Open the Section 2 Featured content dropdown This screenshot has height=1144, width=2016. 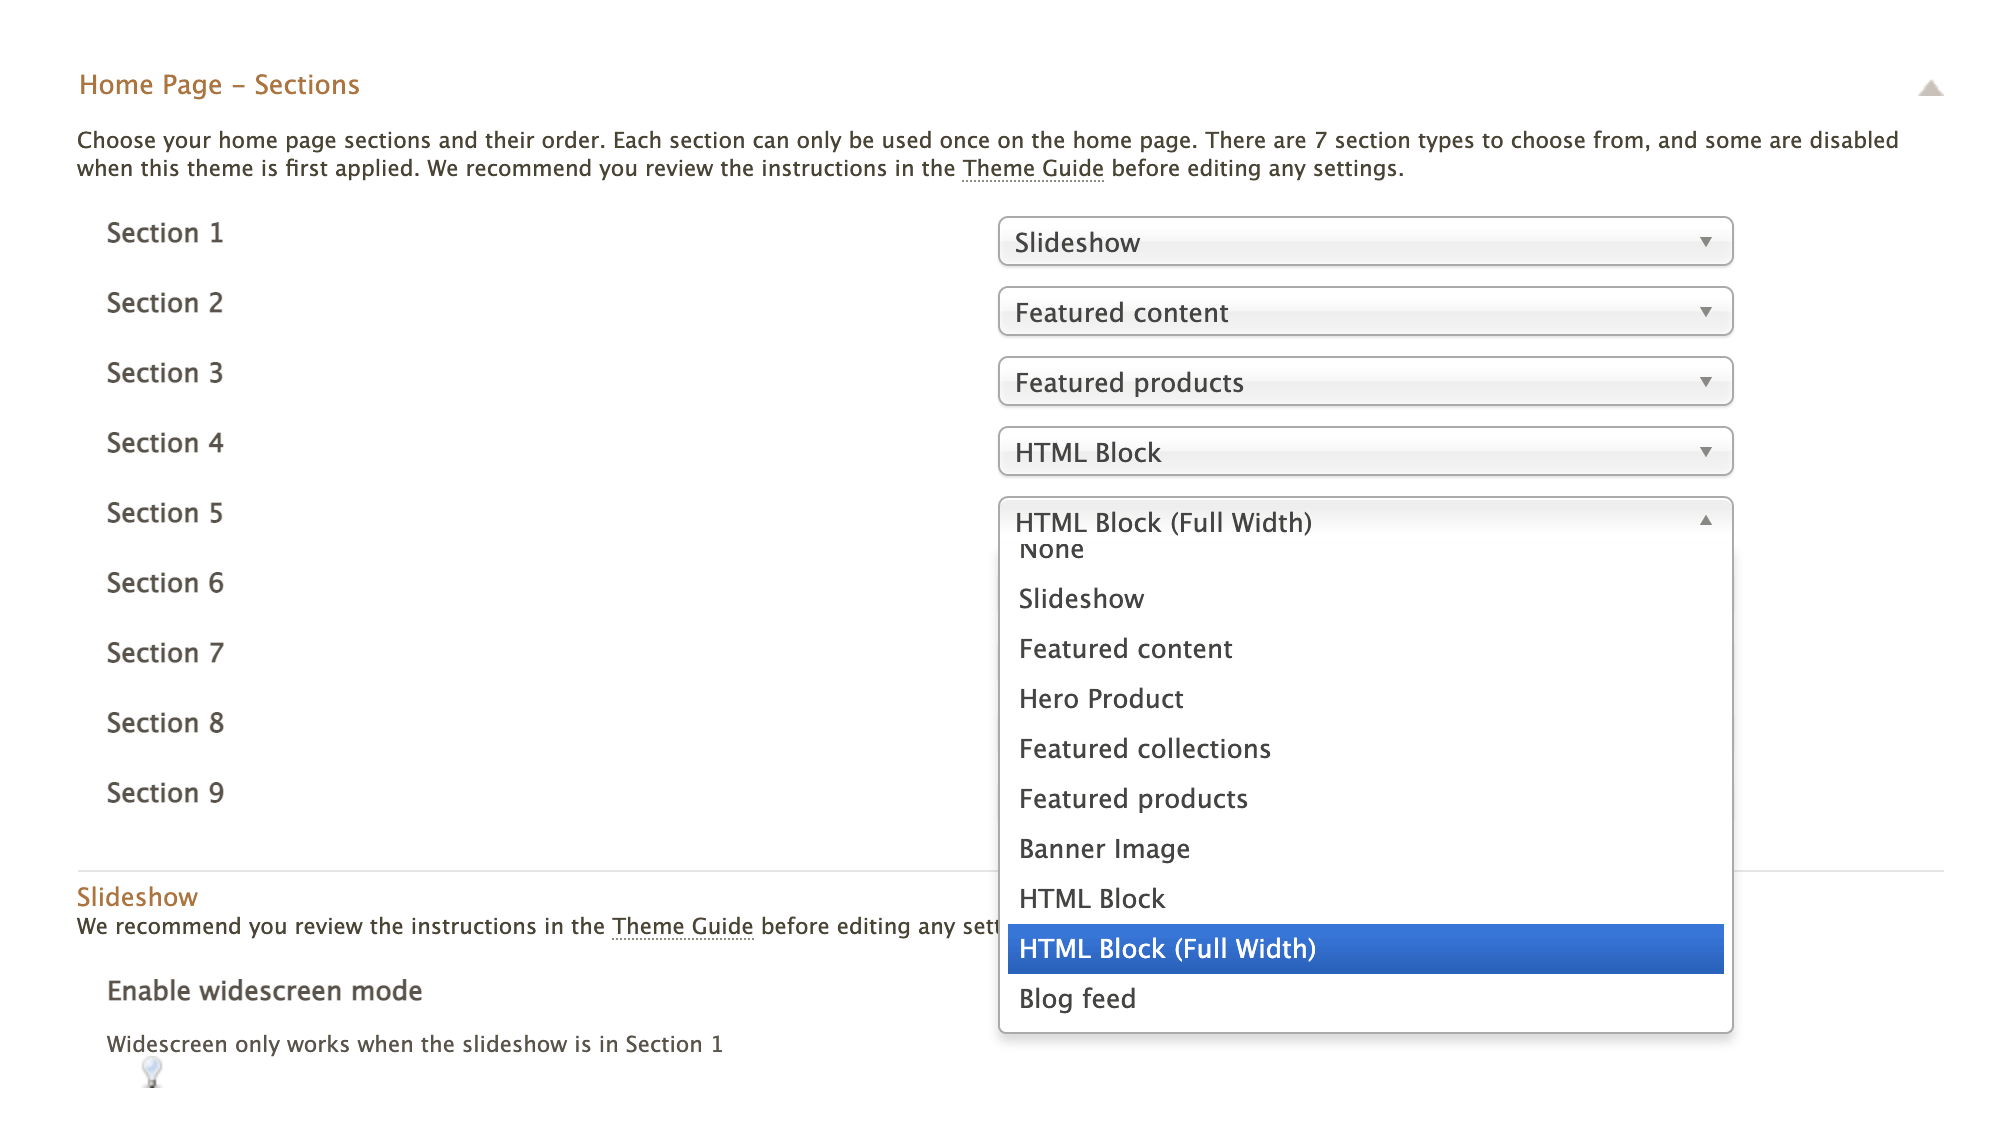point(1364,312)
